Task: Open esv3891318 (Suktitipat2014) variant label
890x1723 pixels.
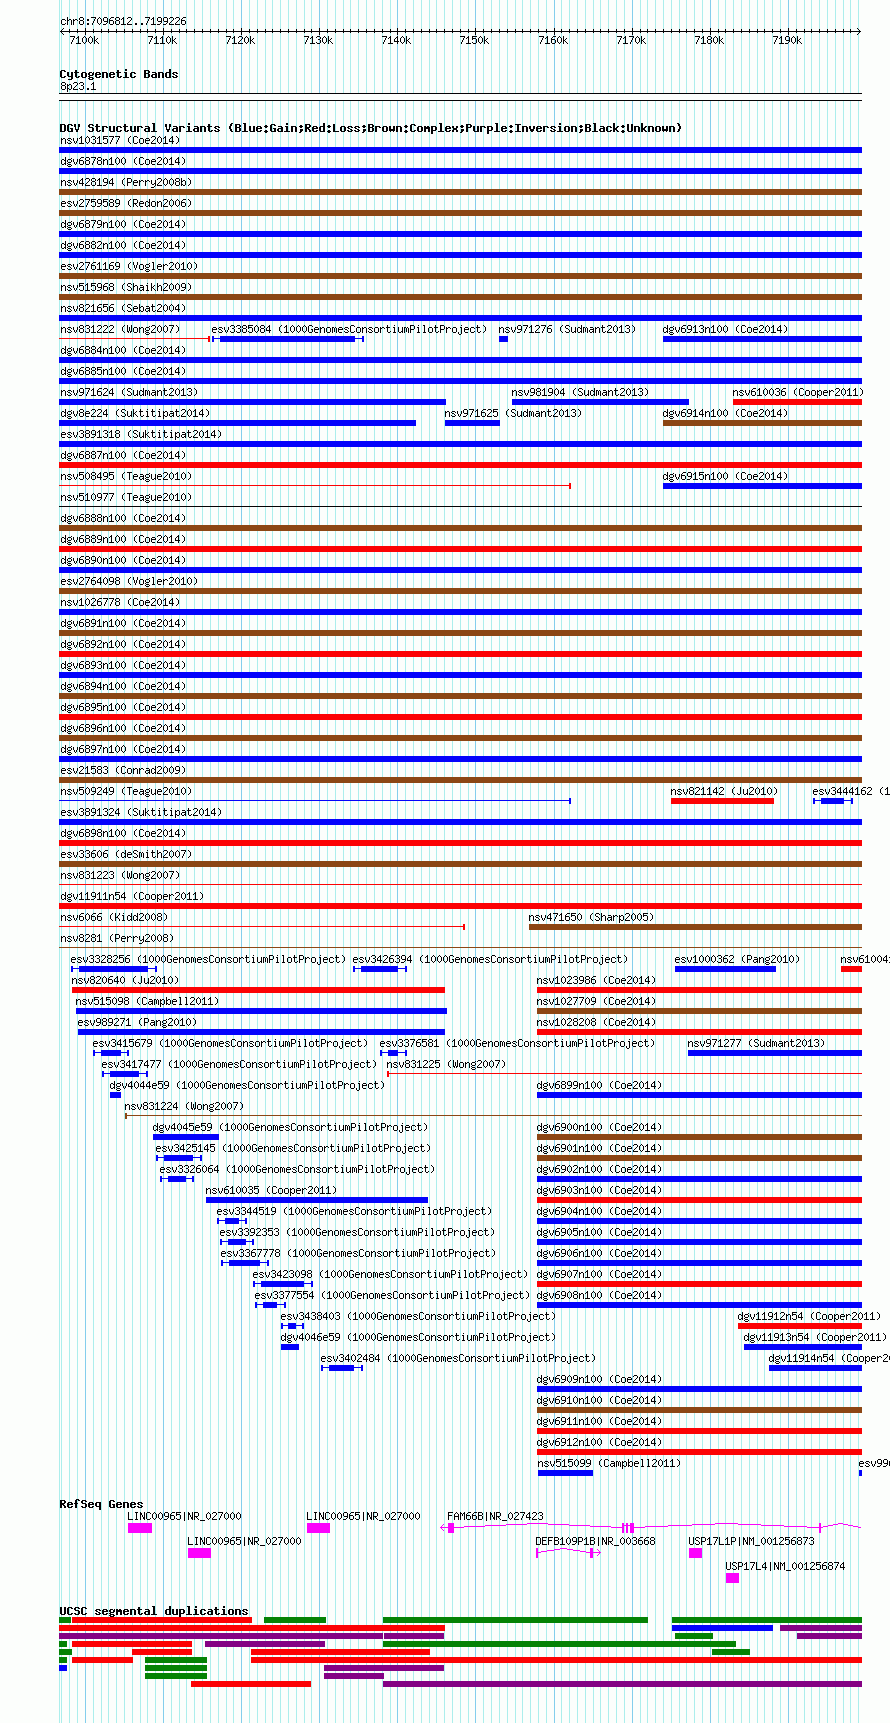Action: click(x=141, y=434)
